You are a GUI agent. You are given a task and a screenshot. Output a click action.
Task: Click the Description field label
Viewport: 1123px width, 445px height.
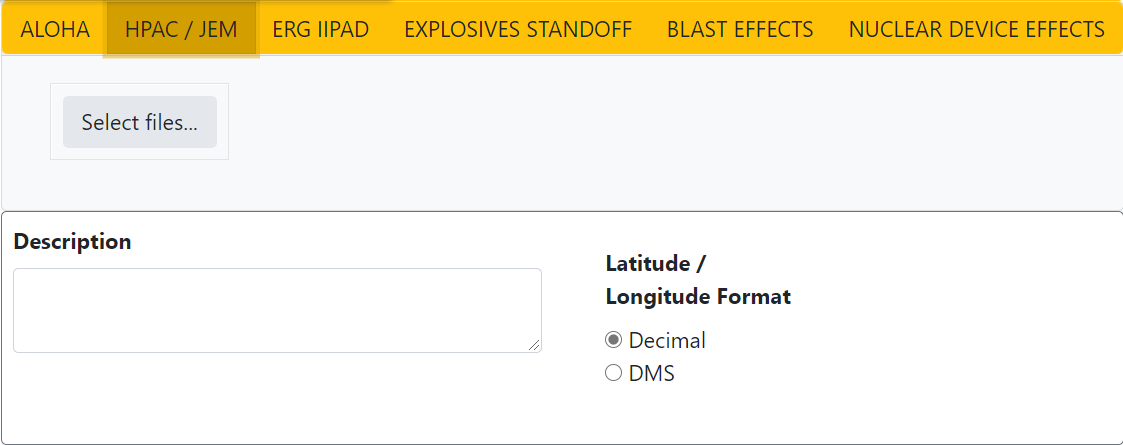click(x=72, y=242)
